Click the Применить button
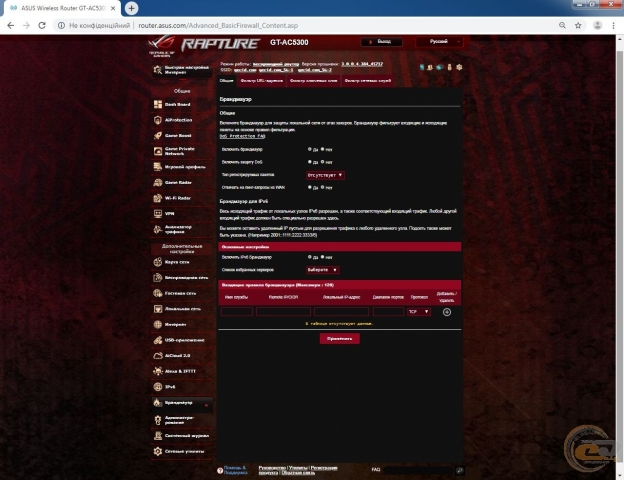Image resolution: width=624 pixels, height=480 pixels. coord(339,339)
